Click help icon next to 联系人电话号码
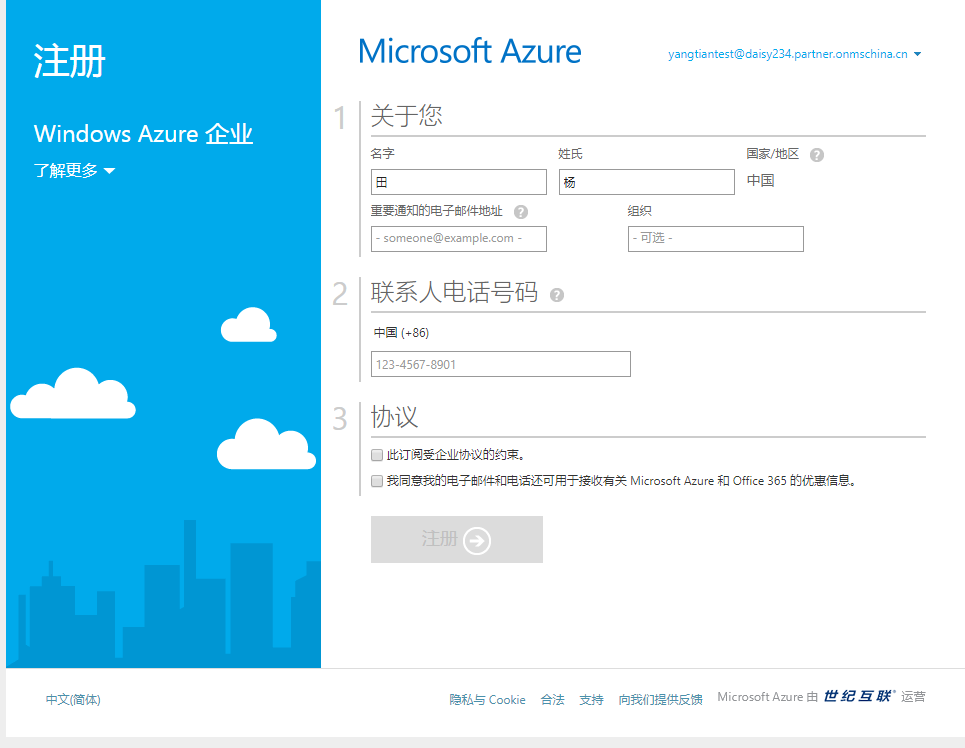This screenshot has width=965, height=748. 557,295
